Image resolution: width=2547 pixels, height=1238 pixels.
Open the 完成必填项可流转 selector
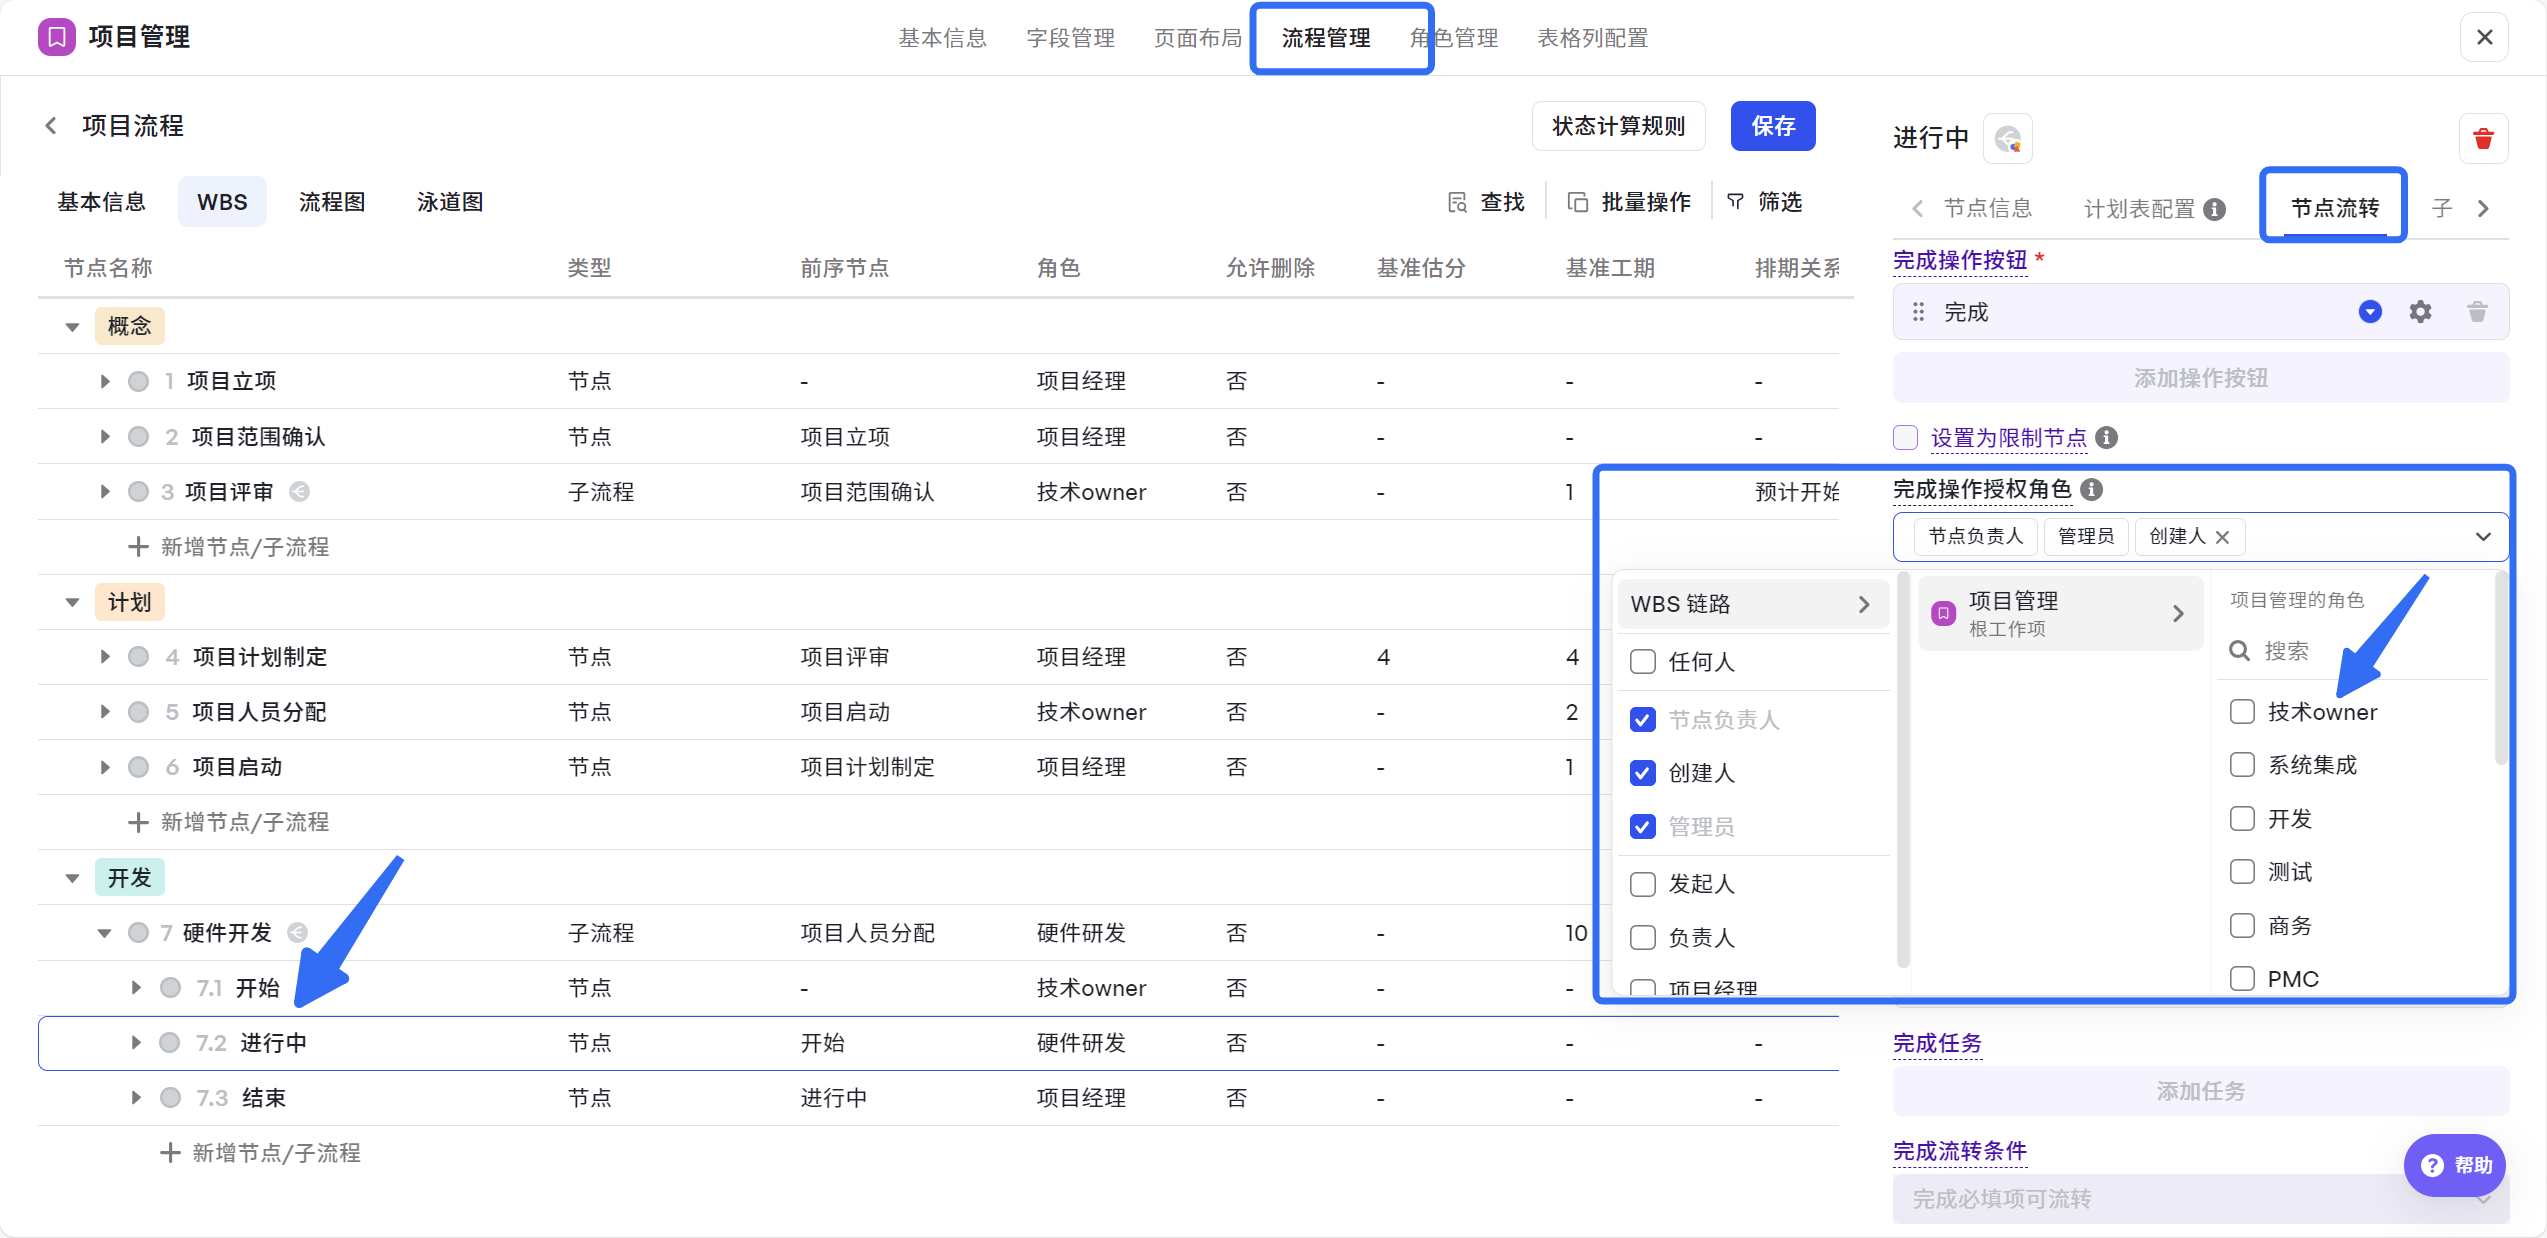click(2201, 1199)
